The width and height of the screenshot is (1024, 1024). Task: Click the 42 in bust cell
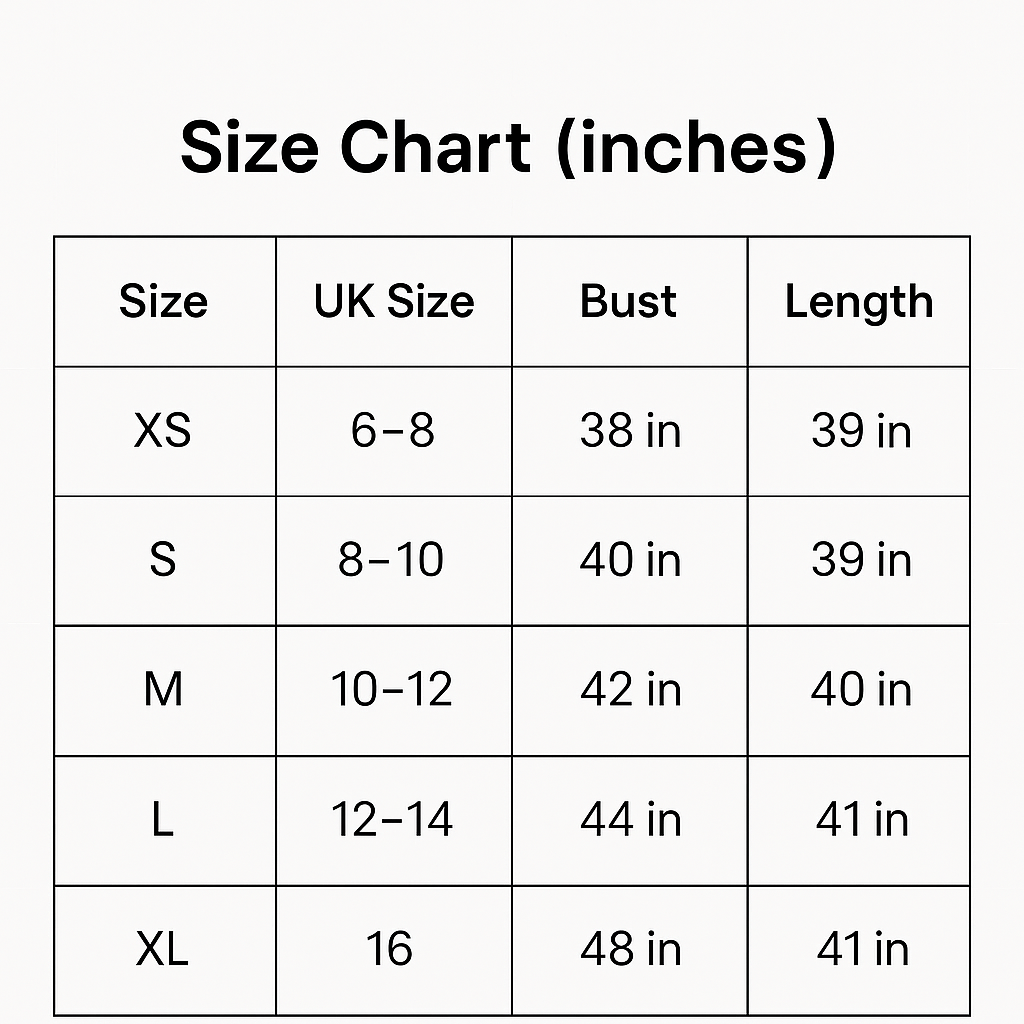[630, 690]
